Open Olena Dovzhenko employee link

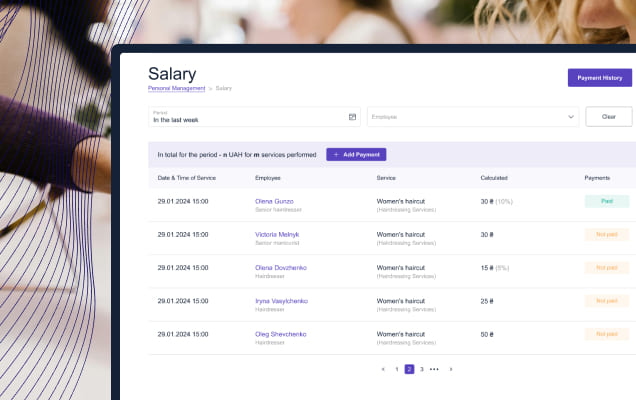(281, 268)
